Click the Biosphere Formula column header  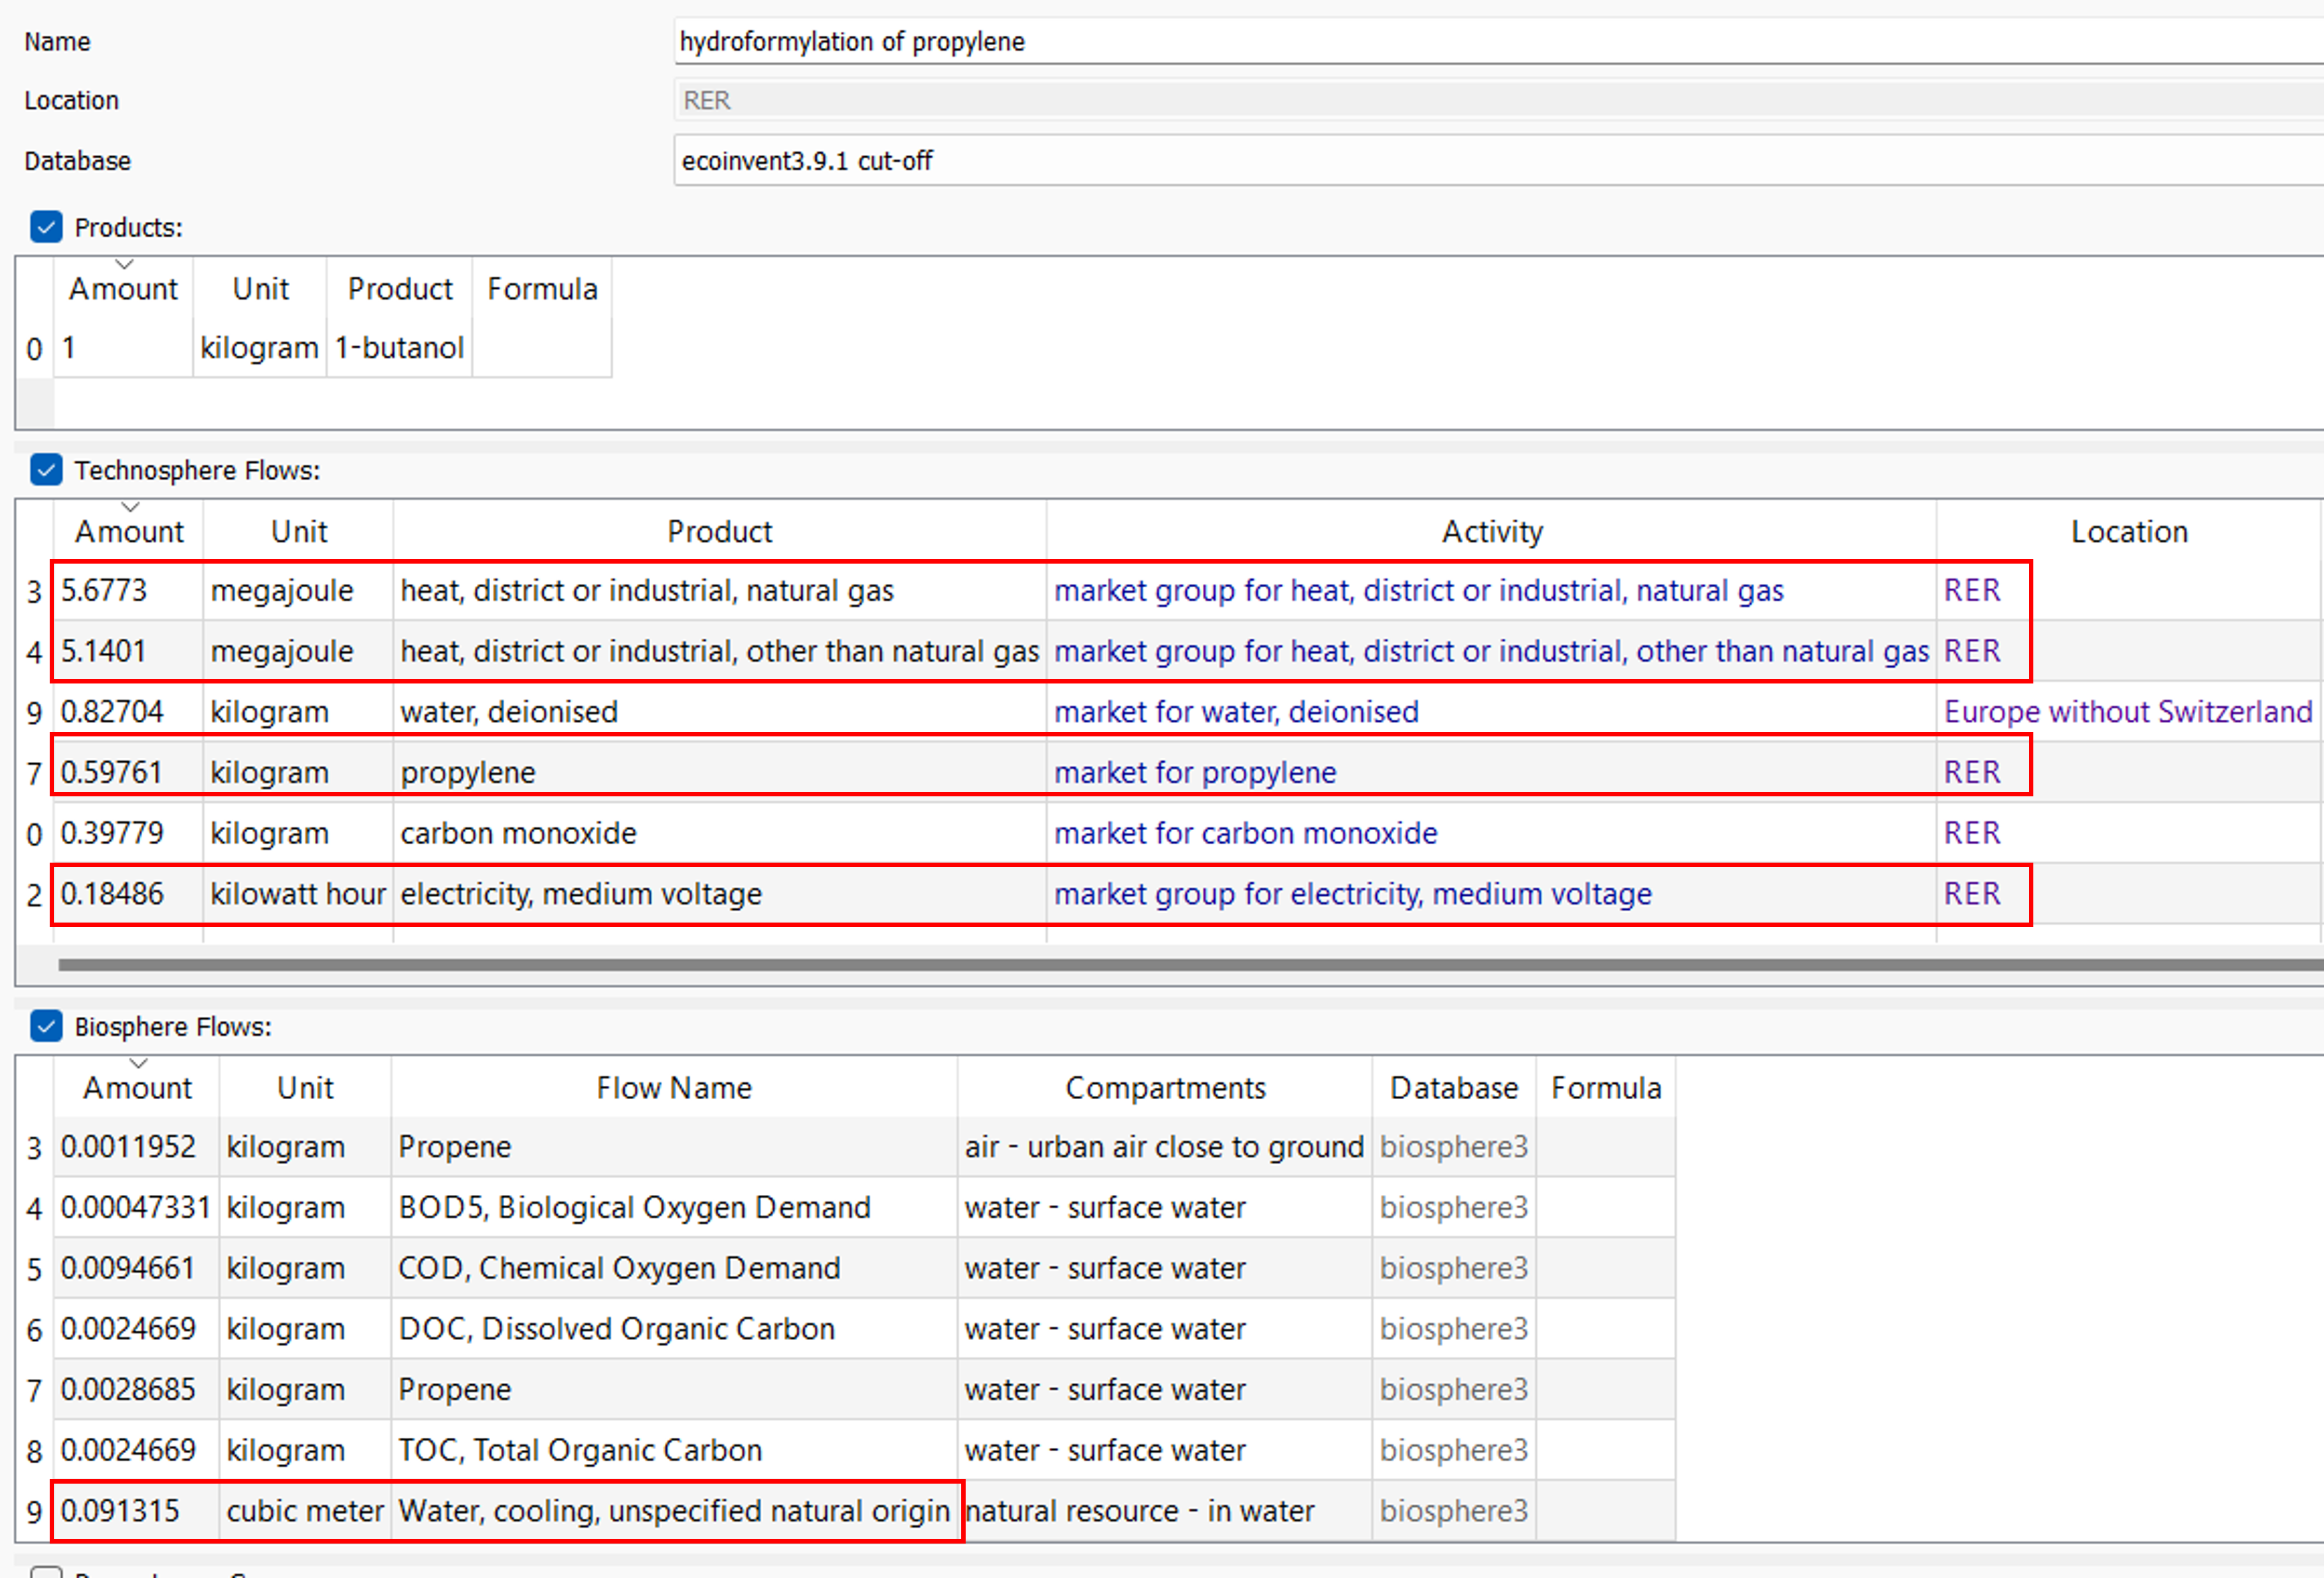pyautogui.click(x=1606, y=1087)
